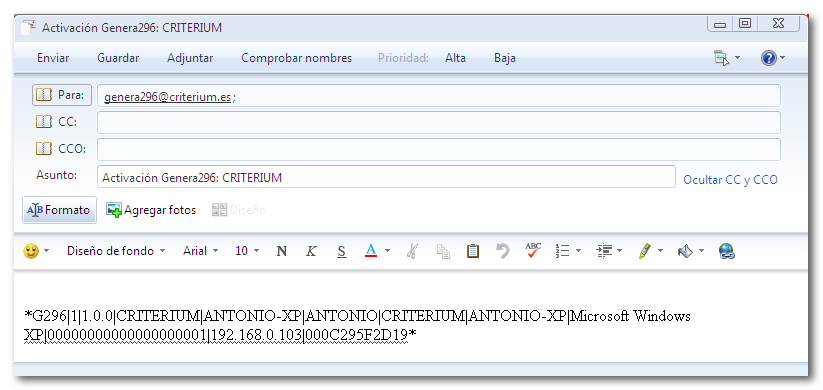This screenshot has width=823, height=390.
Task: Click the highlighter pen icon
Action: pos(644,251)
